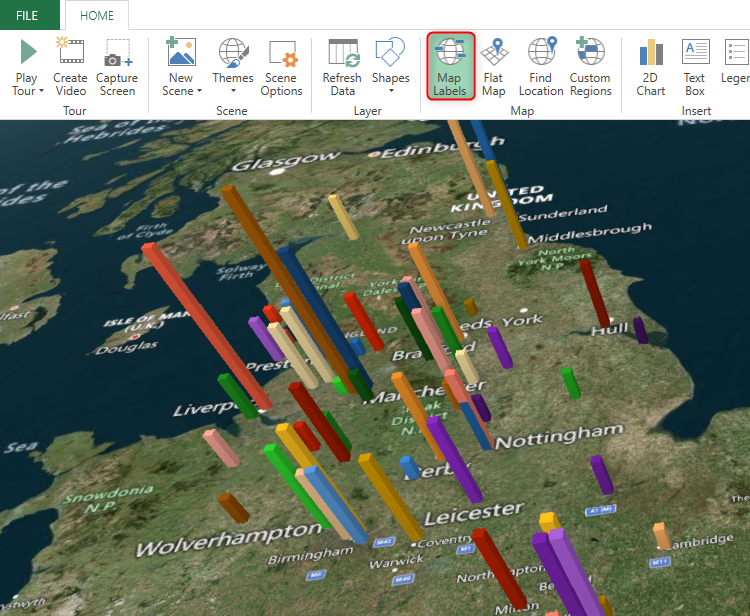Click the Create Video icon
Viewport: 750px width, 616px height.
70,52
